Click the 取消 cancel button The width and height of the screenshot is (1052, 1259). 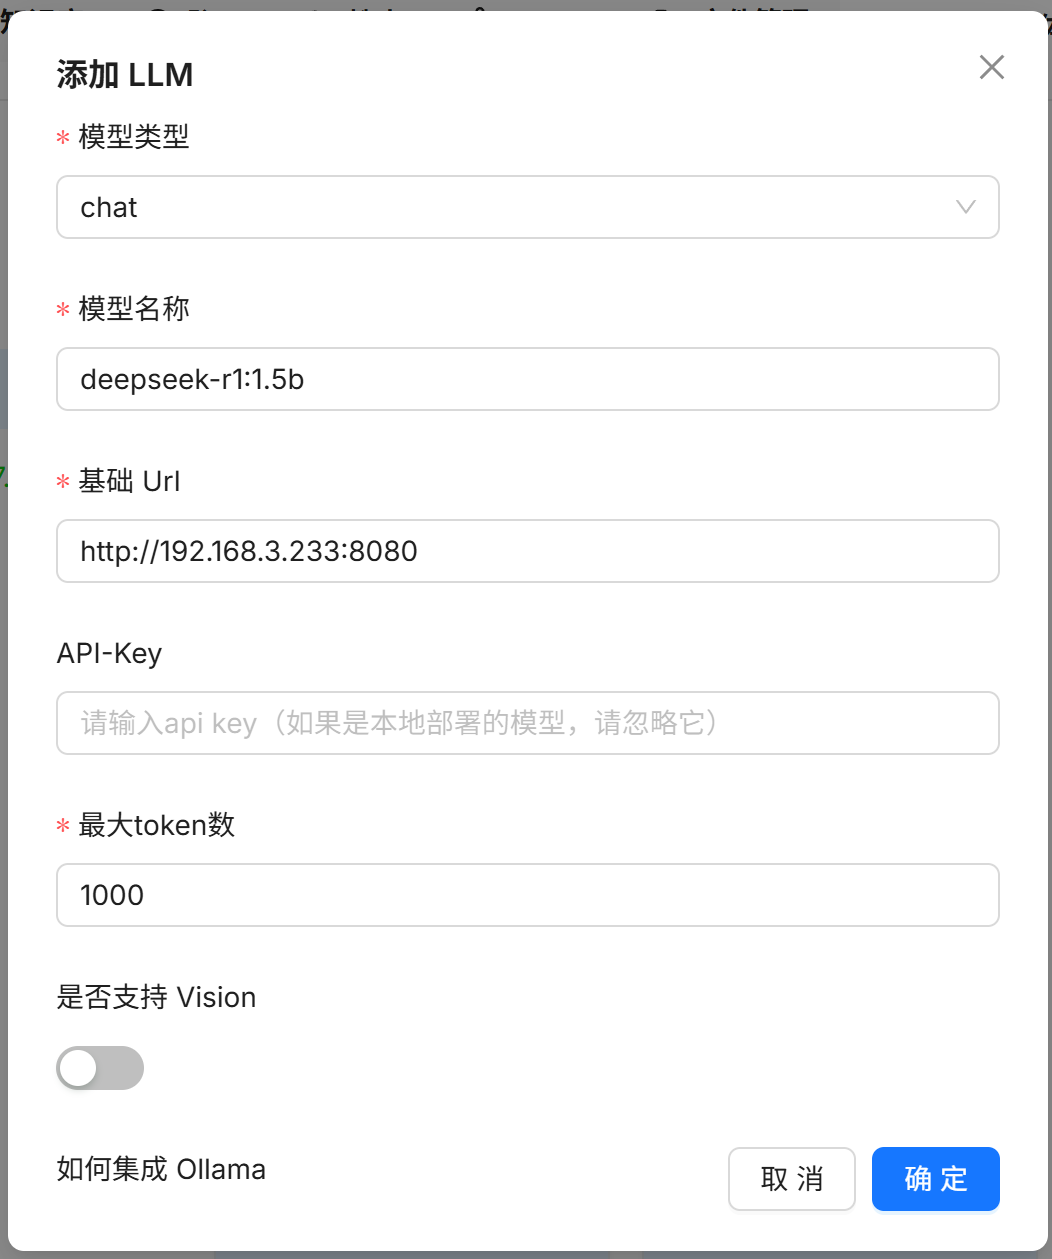coord(792,1179)
